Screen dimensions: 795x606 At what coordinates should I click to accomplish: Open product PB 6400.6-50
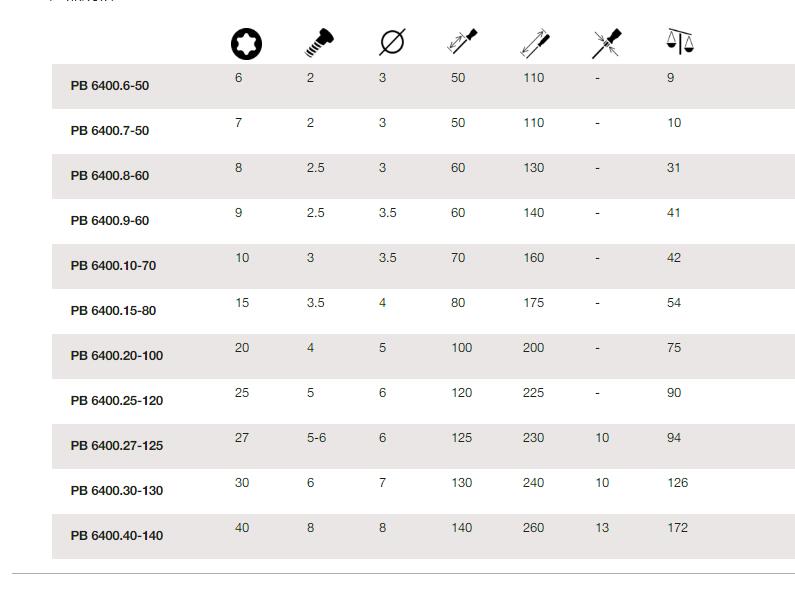110,86
